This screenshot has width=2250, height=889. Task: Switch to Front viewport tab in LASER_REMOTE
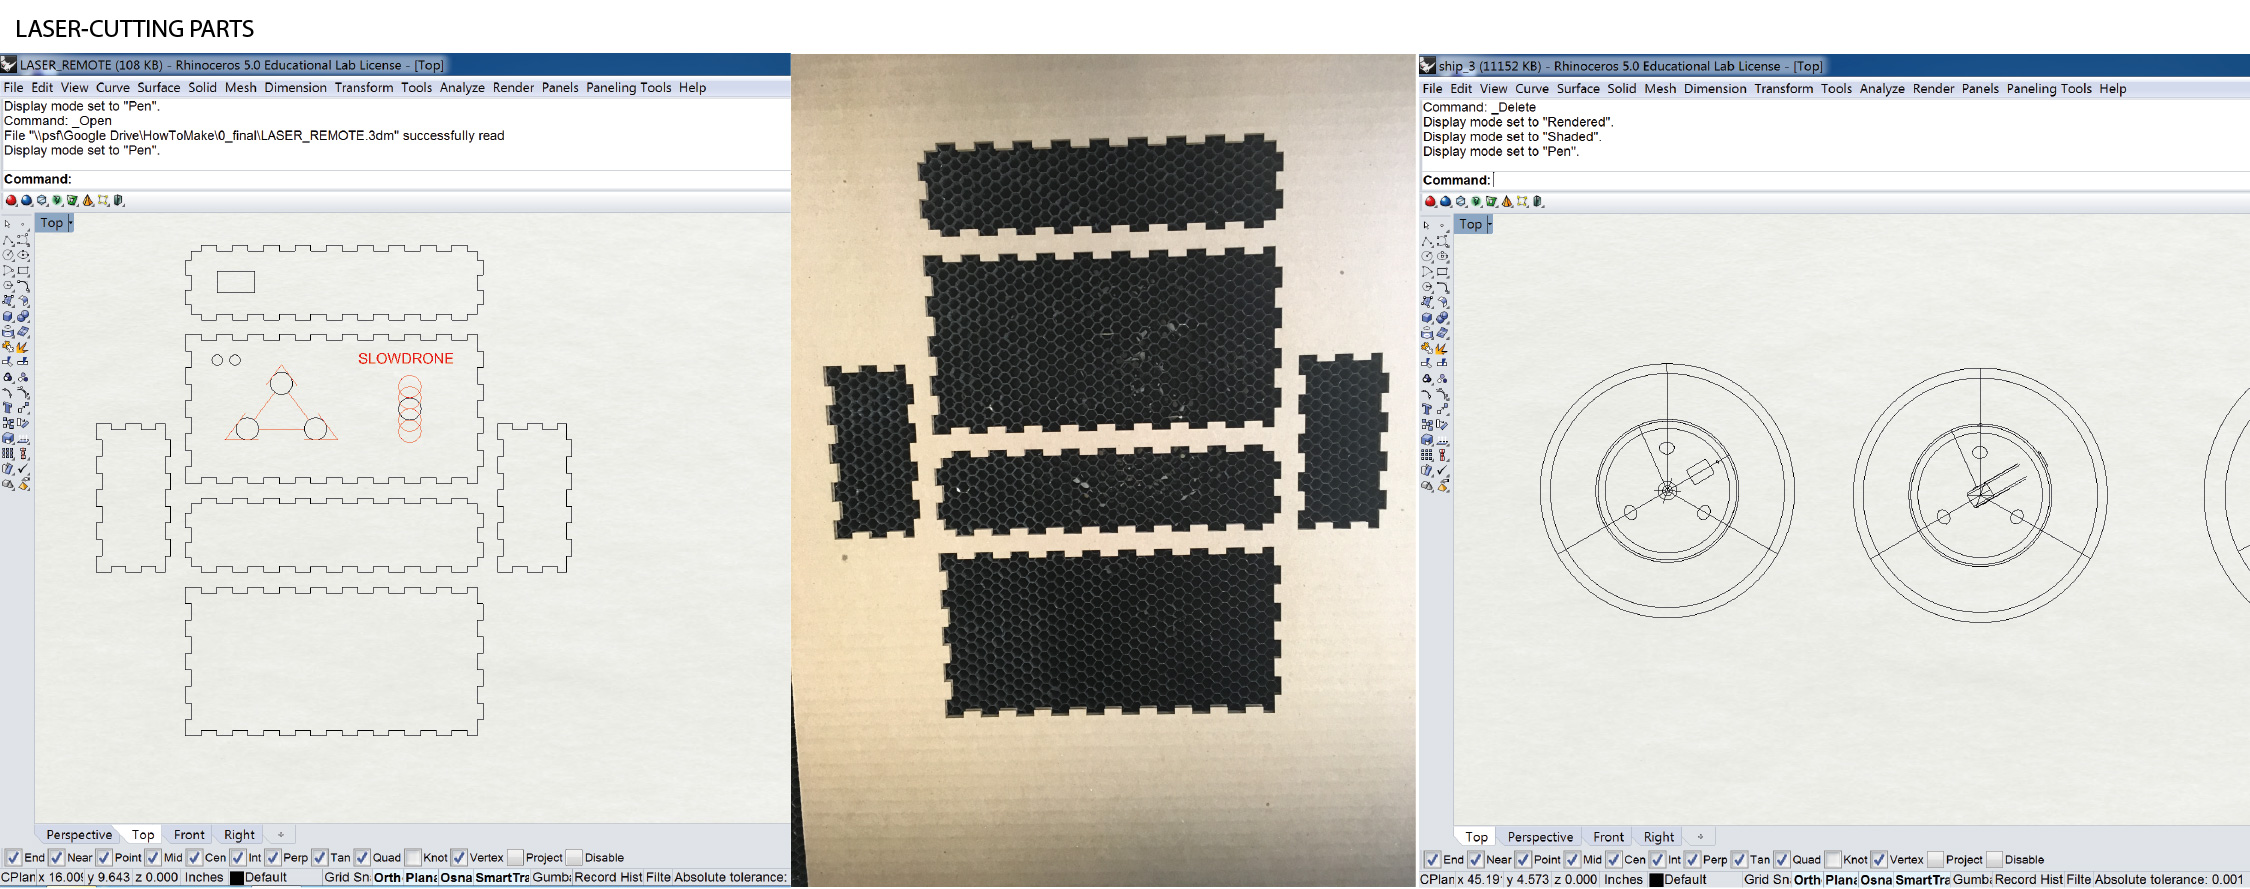189,834
